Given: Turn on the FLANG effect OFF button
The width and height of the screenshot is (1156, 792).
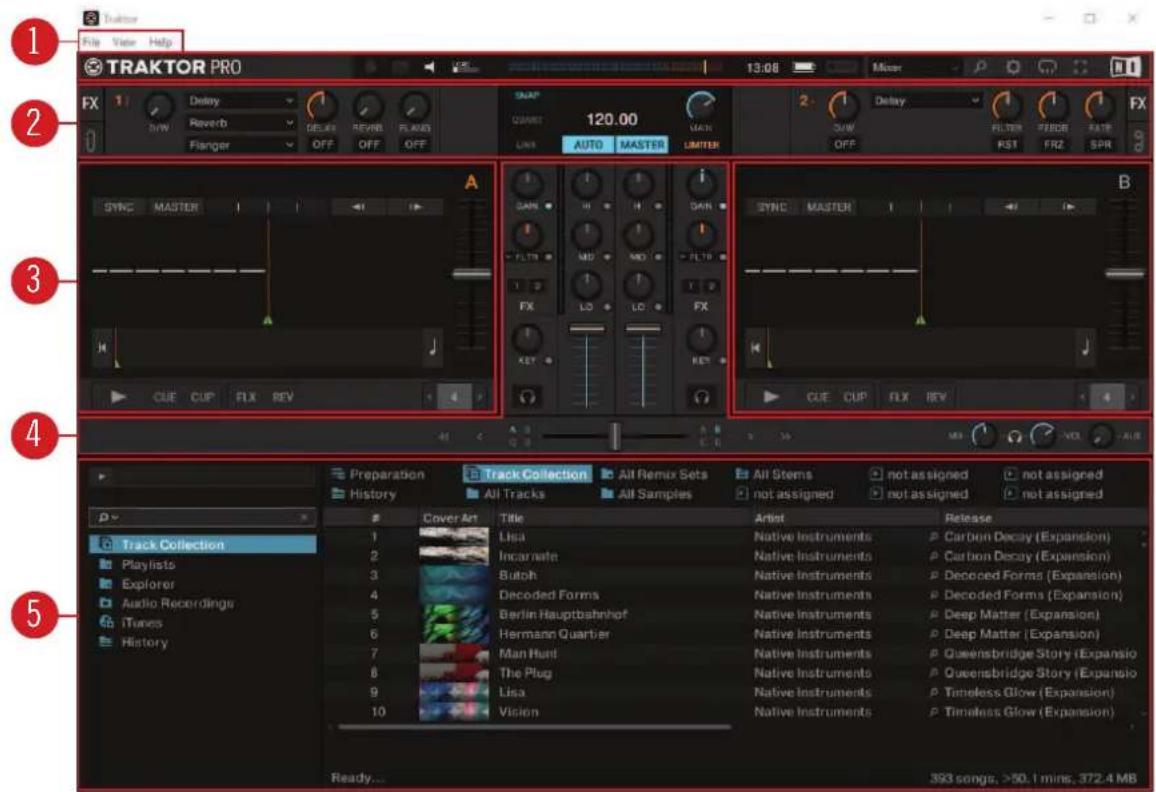Looking at the screenshot, I should click(415, 145).
